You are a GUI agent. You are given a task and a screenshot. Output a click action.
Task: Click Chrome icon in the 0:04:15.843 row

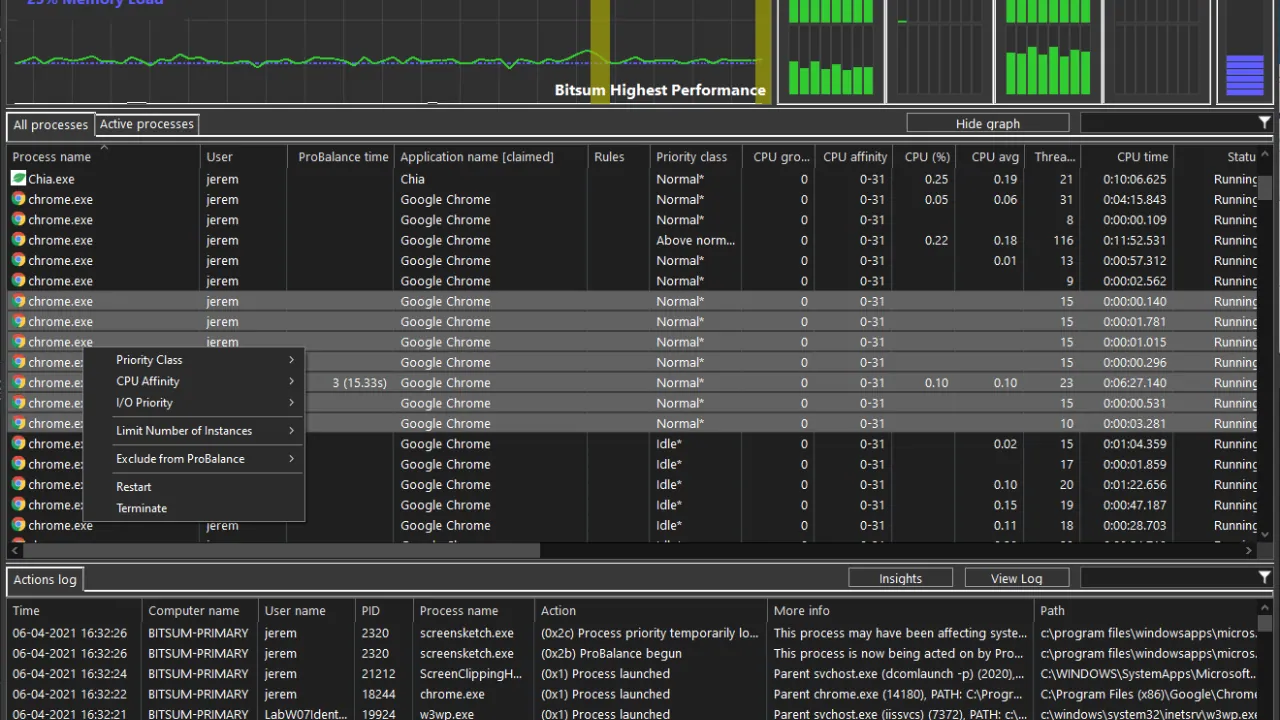click(18, 199)
